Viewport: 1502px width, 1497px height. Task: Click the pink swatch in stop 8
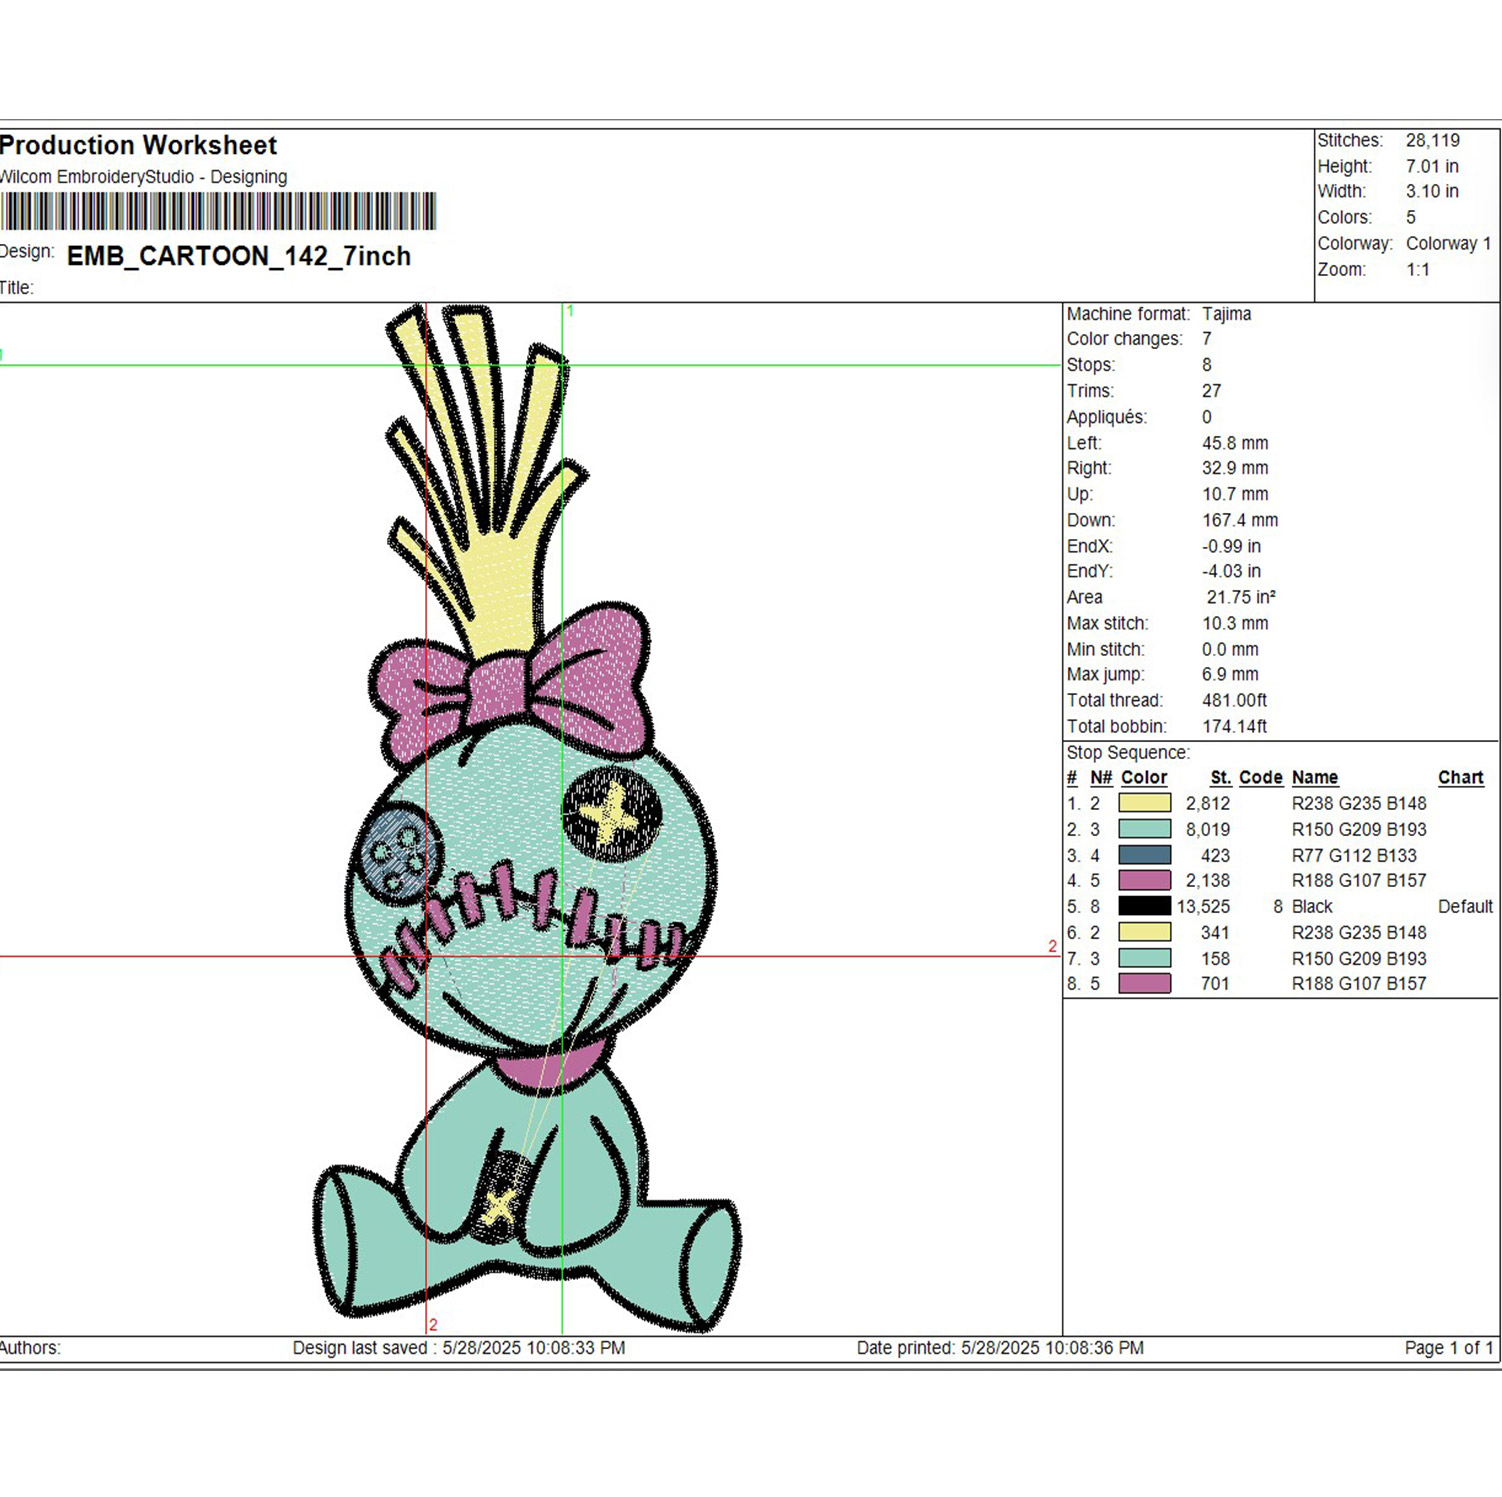(1144, 983)
